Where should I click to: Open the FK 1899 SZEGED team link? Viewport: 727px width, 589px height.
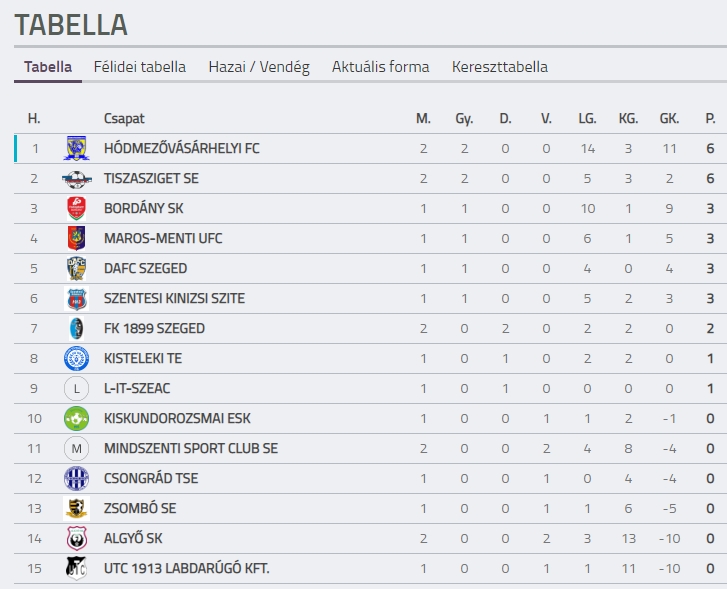tap(154, 328)
